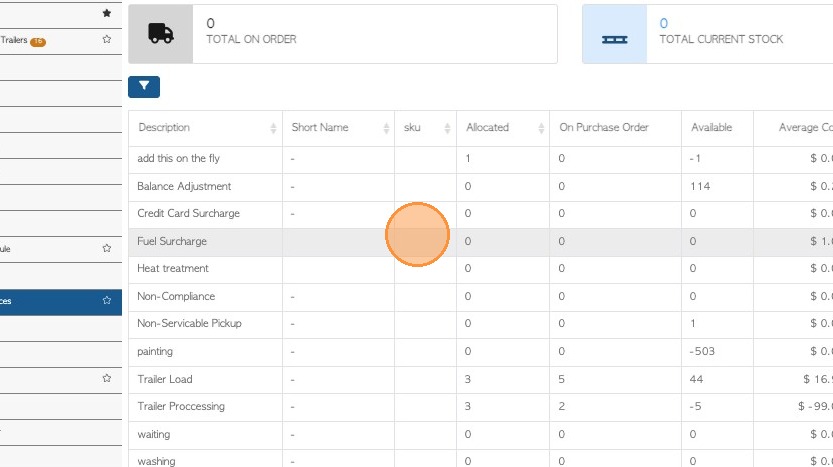Toggle favorite star on the highlighted blue sidebar item

pos(107,300)
